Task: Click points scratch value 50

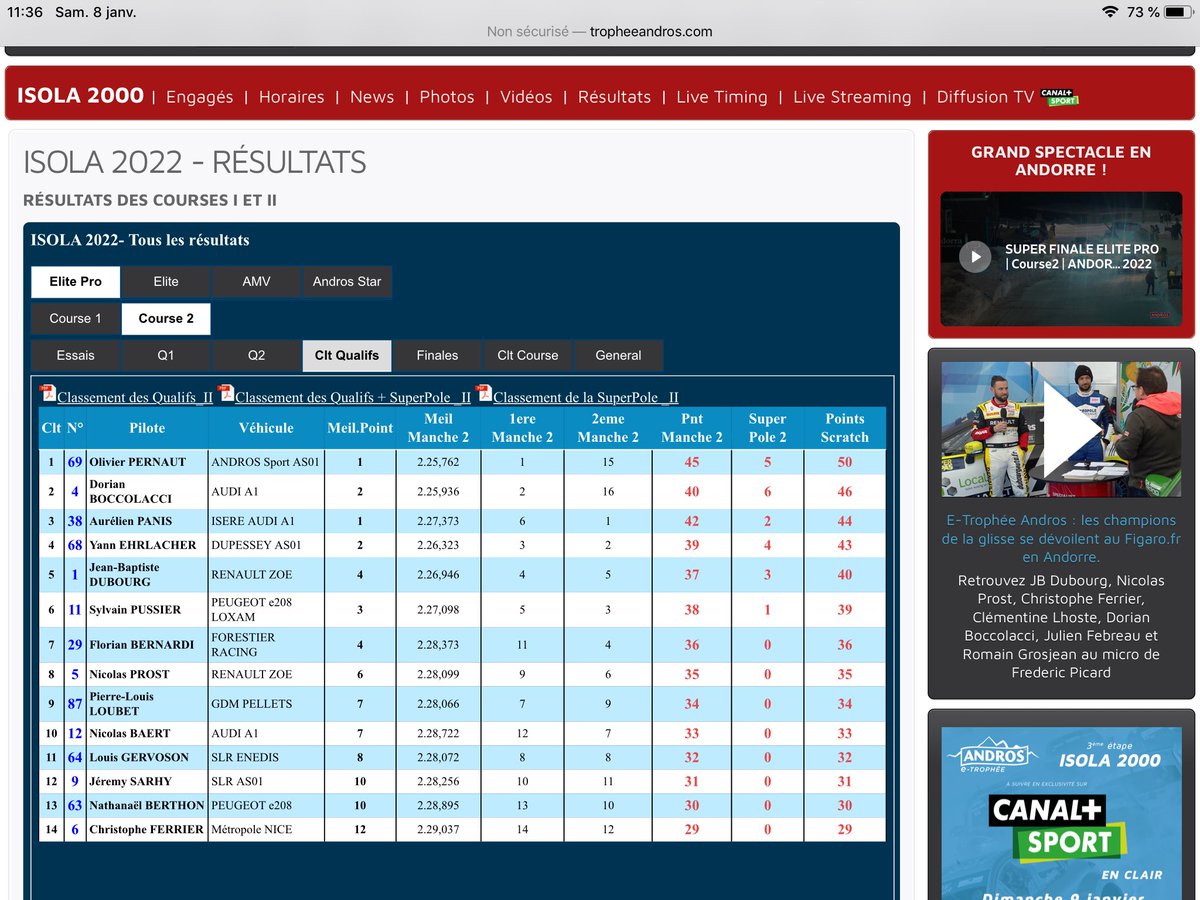Action: [x=845, y=462]
